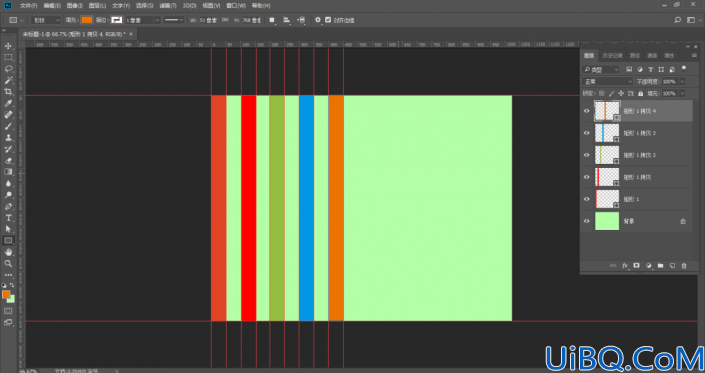Click the height H input field

coord(251,20)
